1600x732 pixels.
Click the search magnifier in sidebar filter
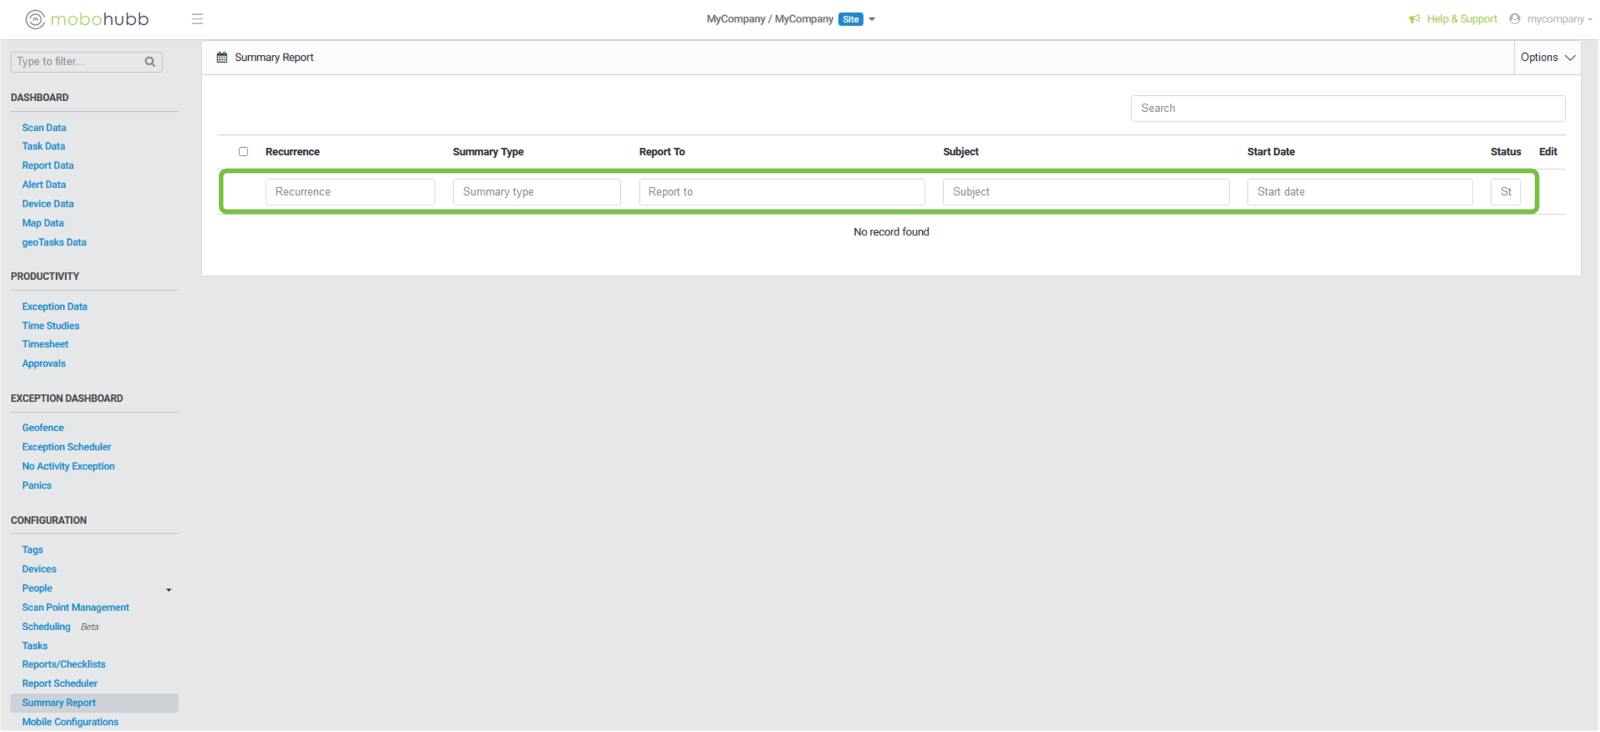150,62
